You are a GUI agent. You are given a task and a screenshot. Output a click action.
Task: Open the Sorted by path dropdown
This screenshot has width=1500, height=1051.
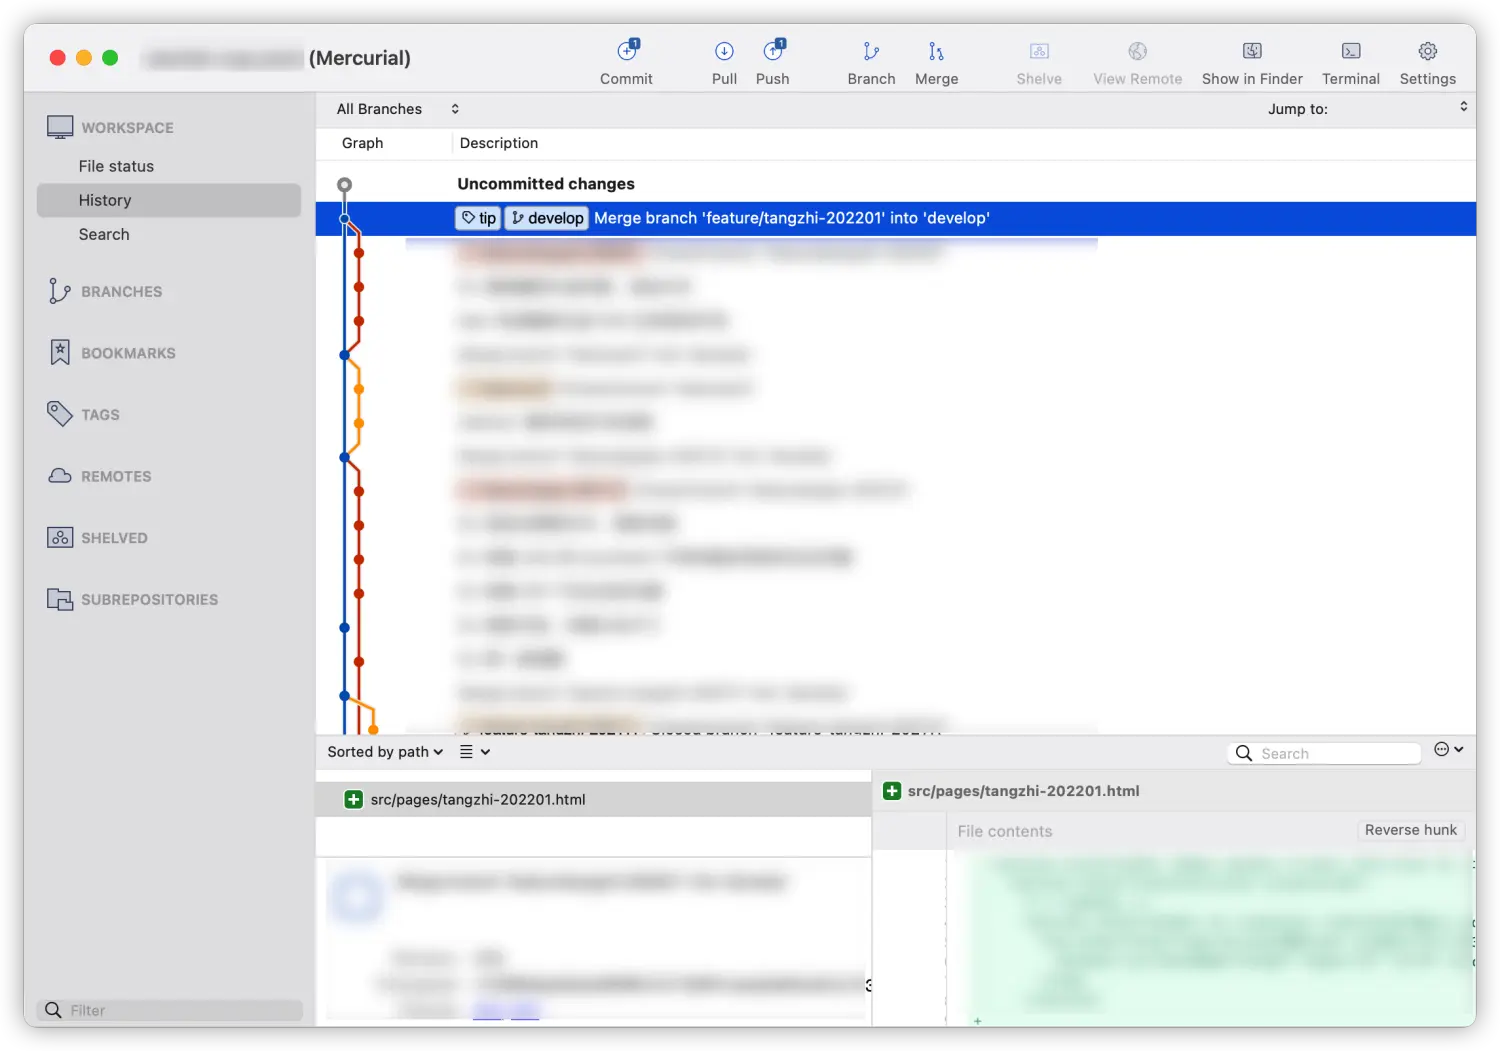pyautogui.click(x=385, y=752)
